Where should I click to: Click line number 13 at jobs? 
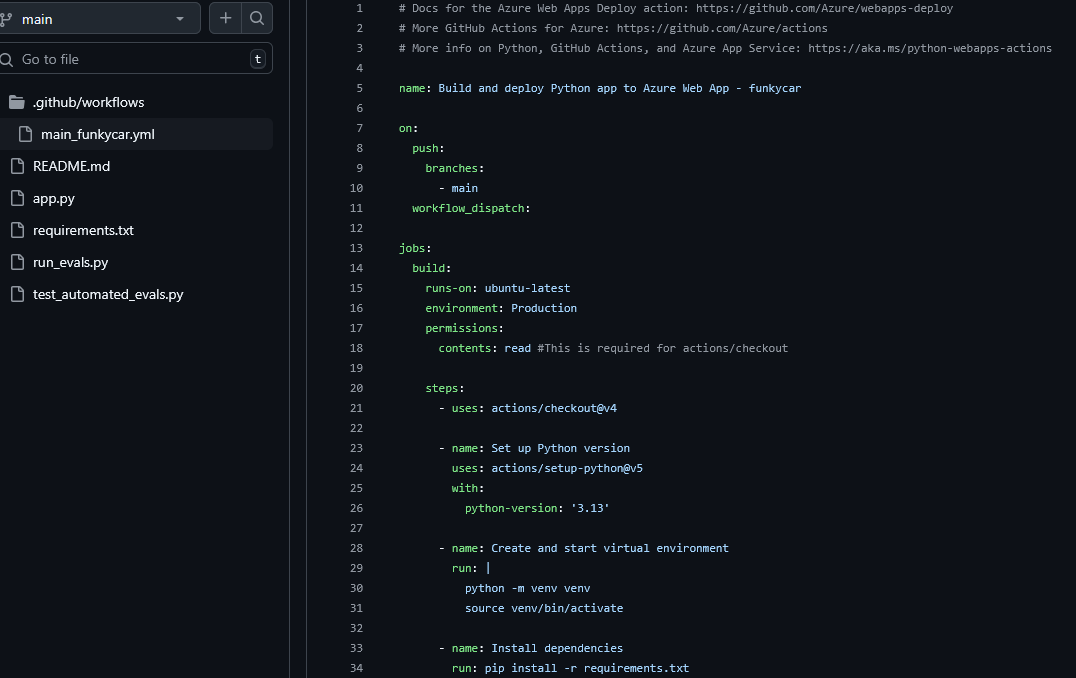click(x=356, y=248)
